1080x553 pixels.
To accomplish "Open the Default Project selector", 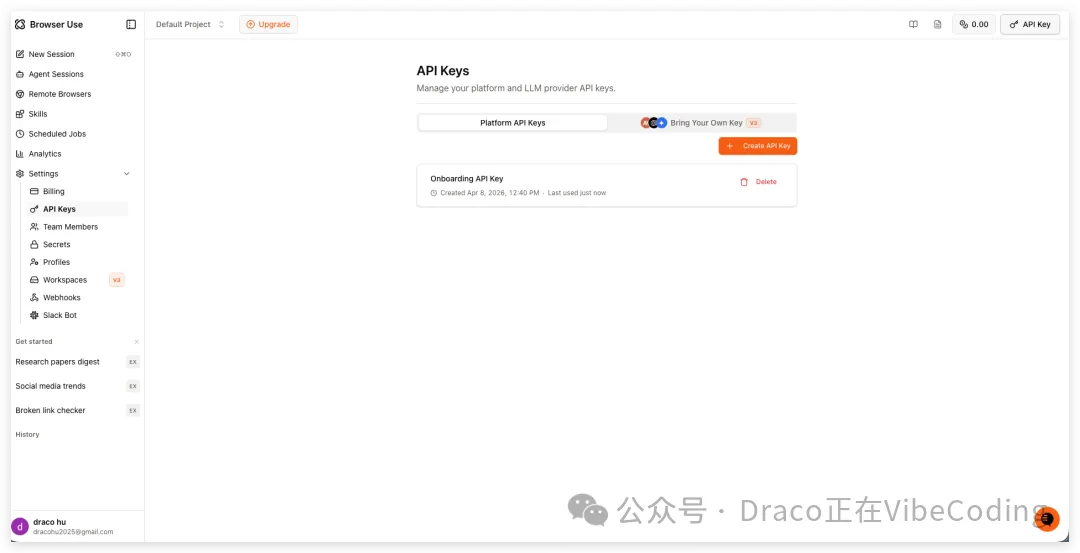I will coord(190,24).
